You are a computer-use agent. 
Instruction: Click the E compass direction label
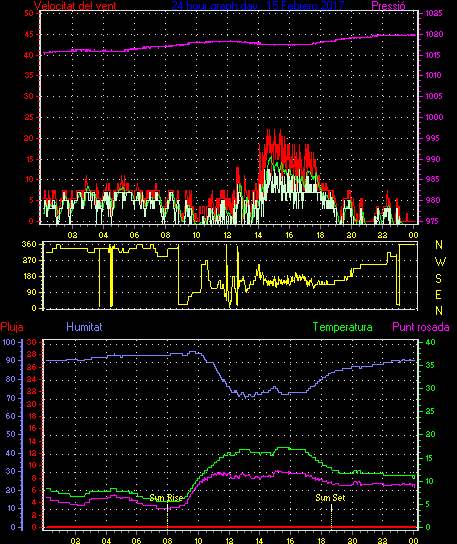(438, 295)
